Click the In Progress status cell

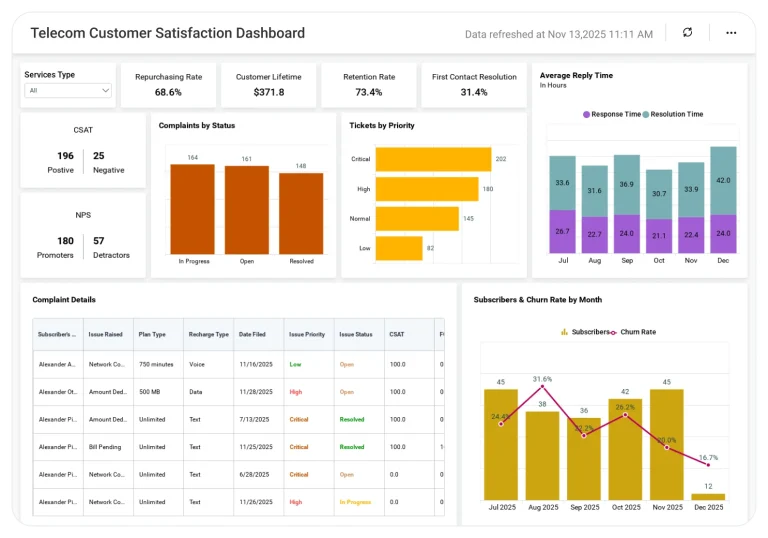pos(359,502)
